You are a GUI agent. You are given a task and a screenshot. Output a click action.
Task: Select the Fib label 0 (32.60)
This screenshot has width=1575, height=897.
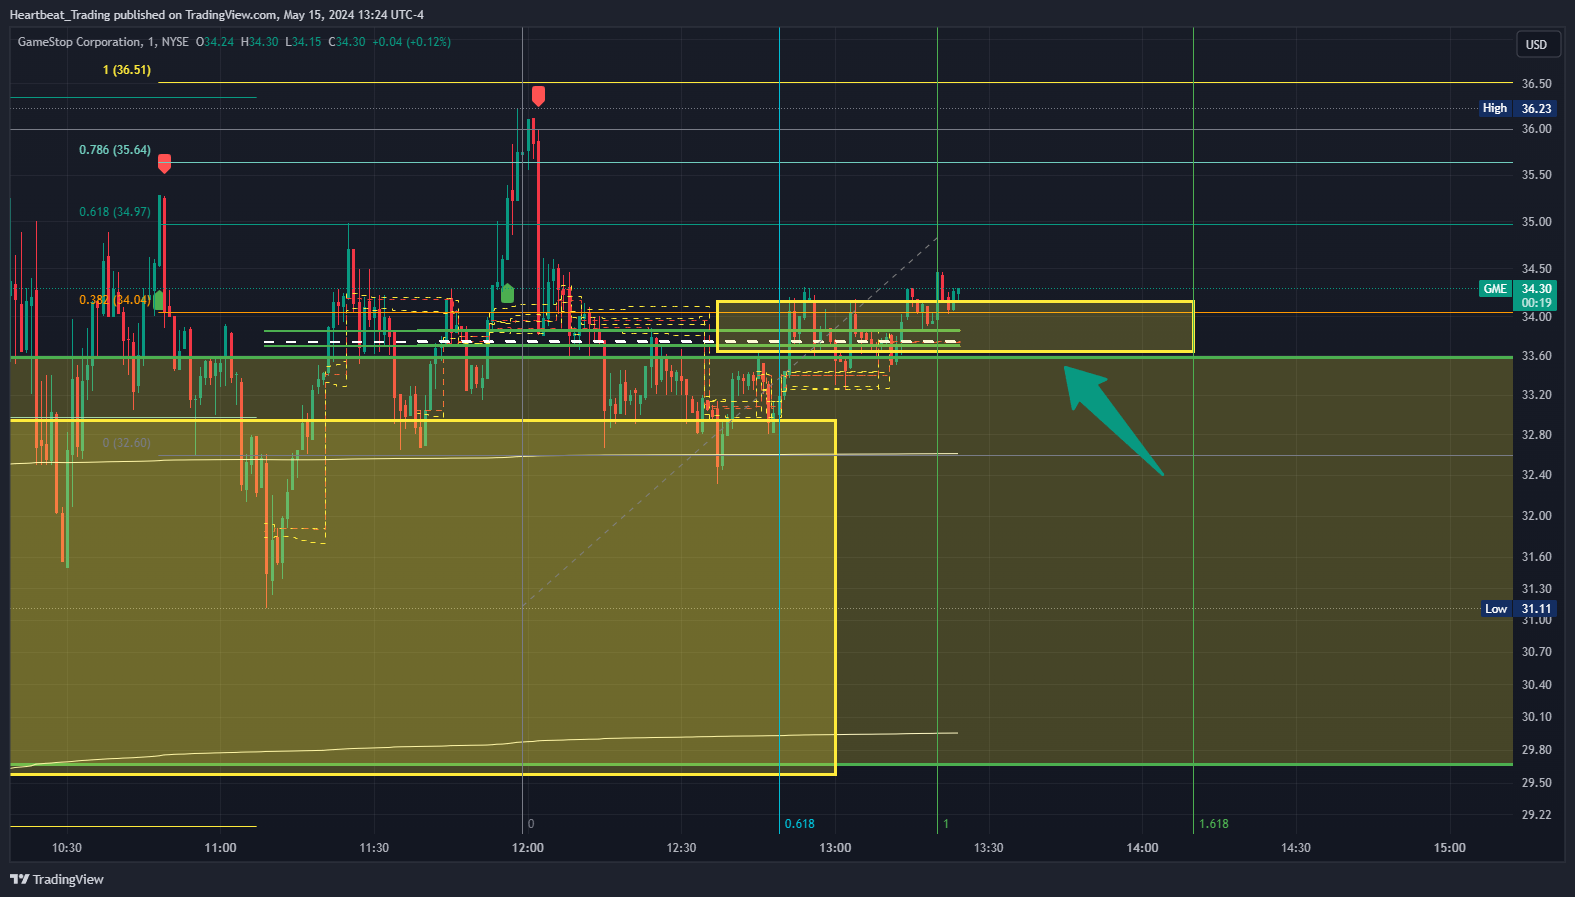click(127, 443)
